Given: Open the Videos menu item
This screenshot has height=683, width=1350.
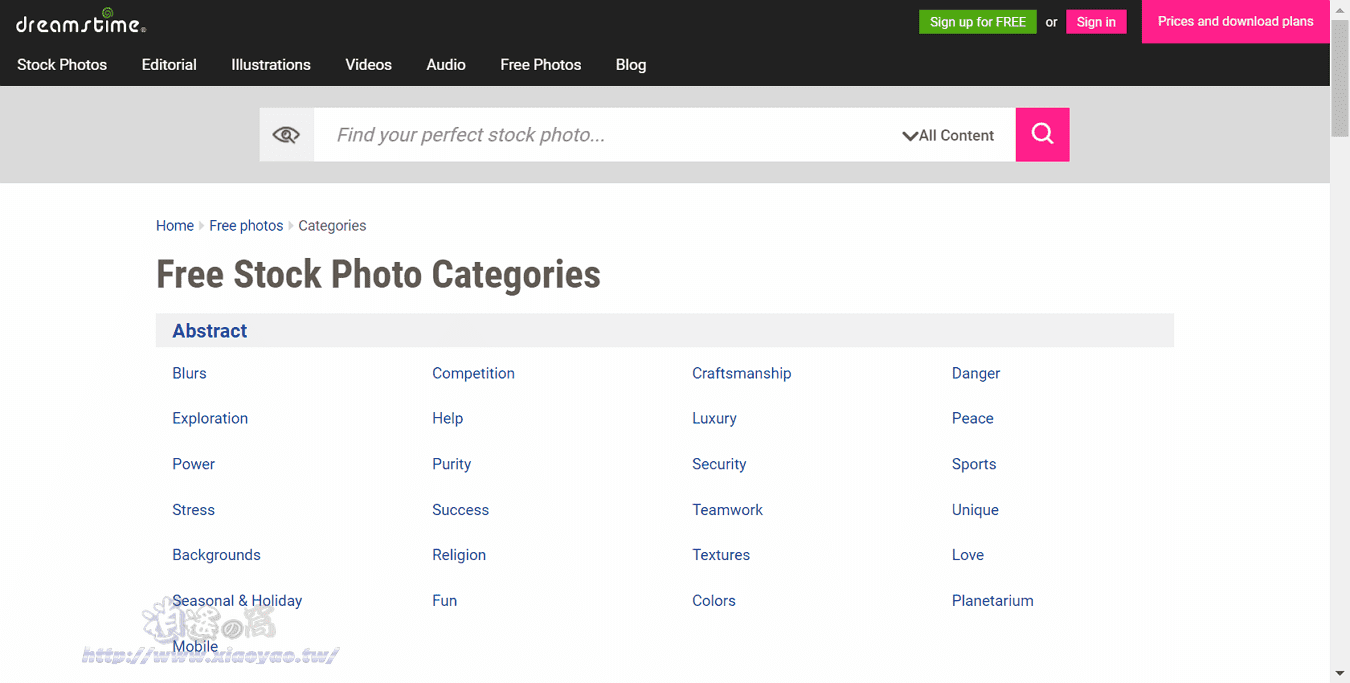Looking at the screenshot, I should pos(369,65).
